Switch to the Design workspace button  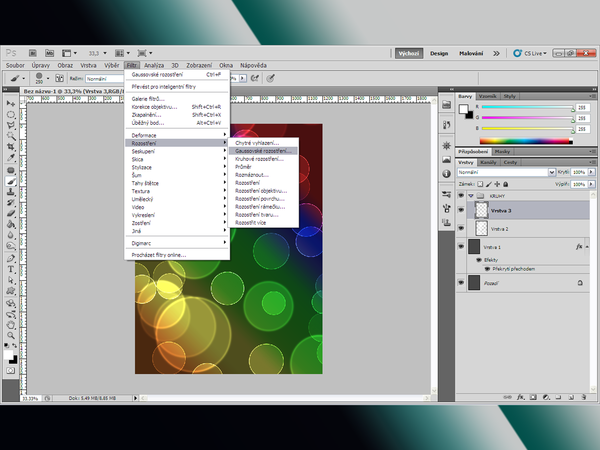coord(441,53)
